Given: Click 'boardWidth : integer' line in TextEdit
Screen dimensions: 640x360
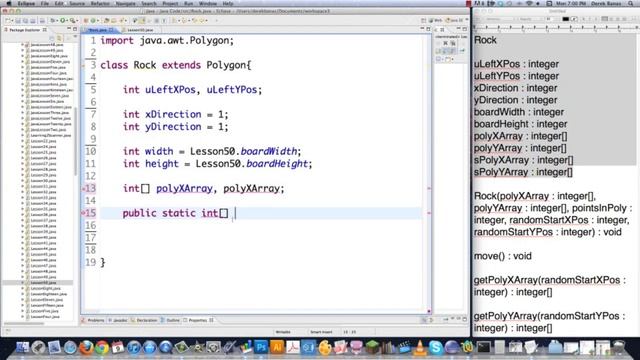Looking at the screenshot, I should (519, 112).
